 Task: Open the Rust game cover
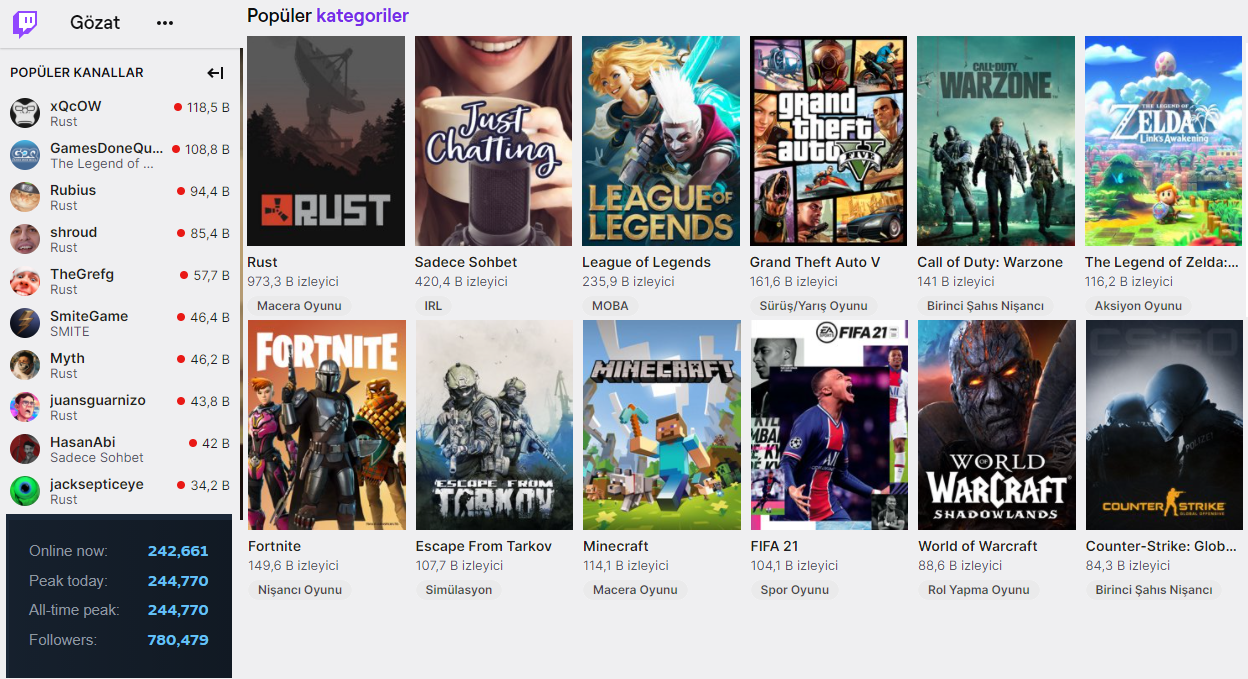[326, 141]
